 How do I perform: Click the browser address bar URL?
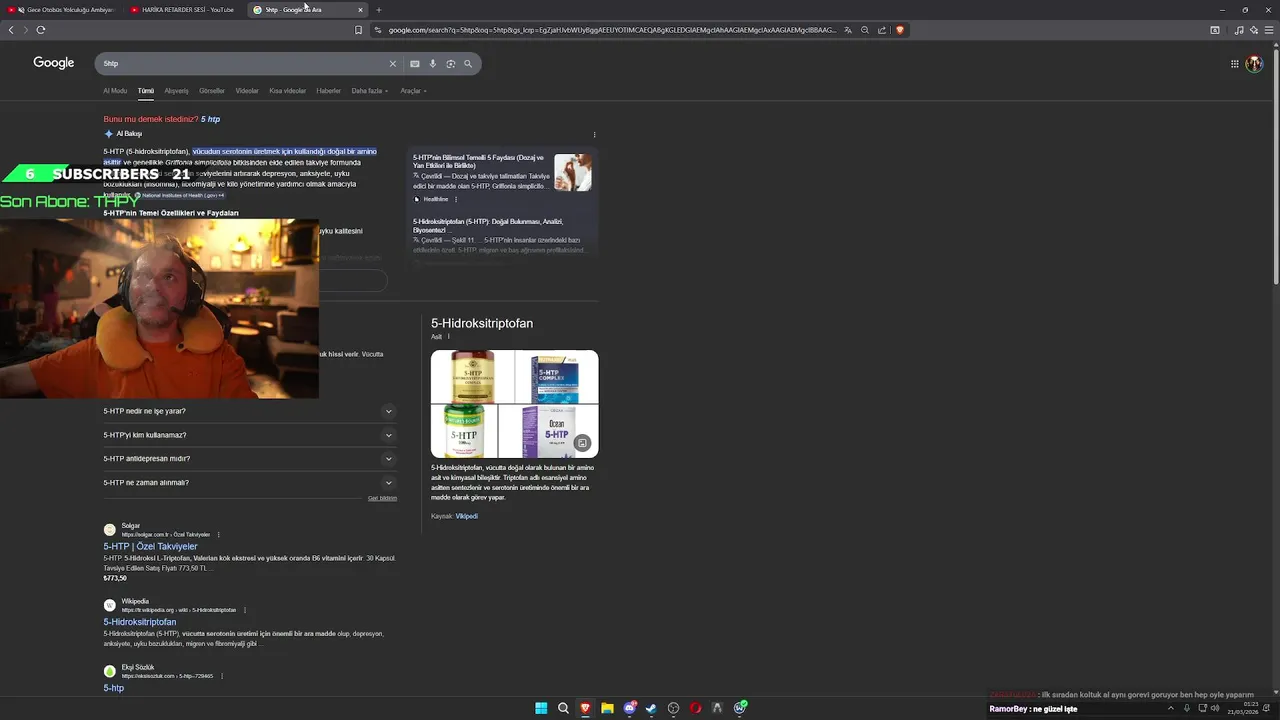point(611,30)
